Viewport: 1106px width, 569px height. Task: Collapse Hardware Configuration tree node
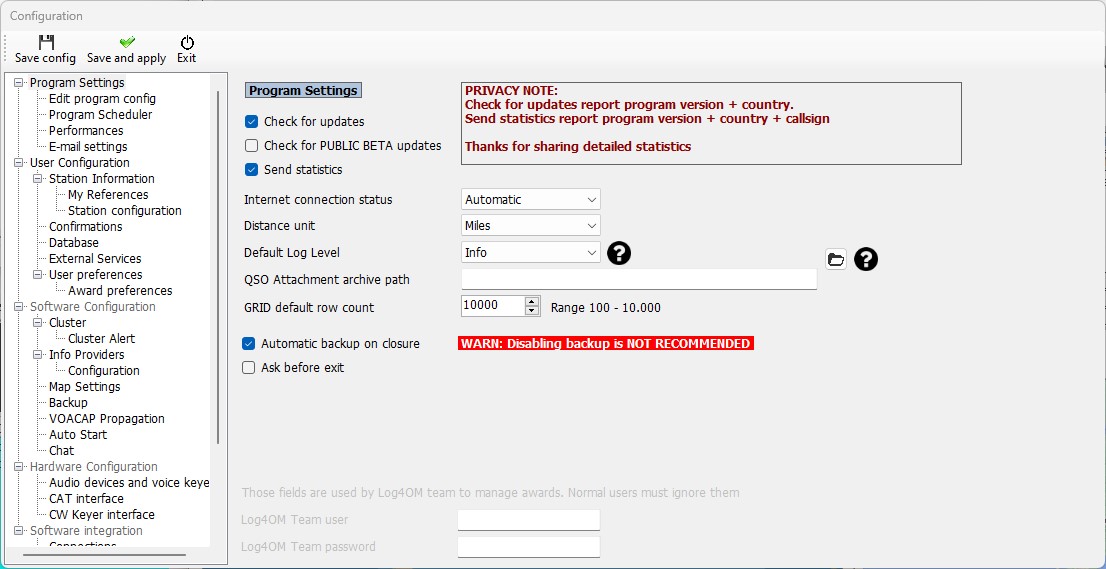pos(19,467)
